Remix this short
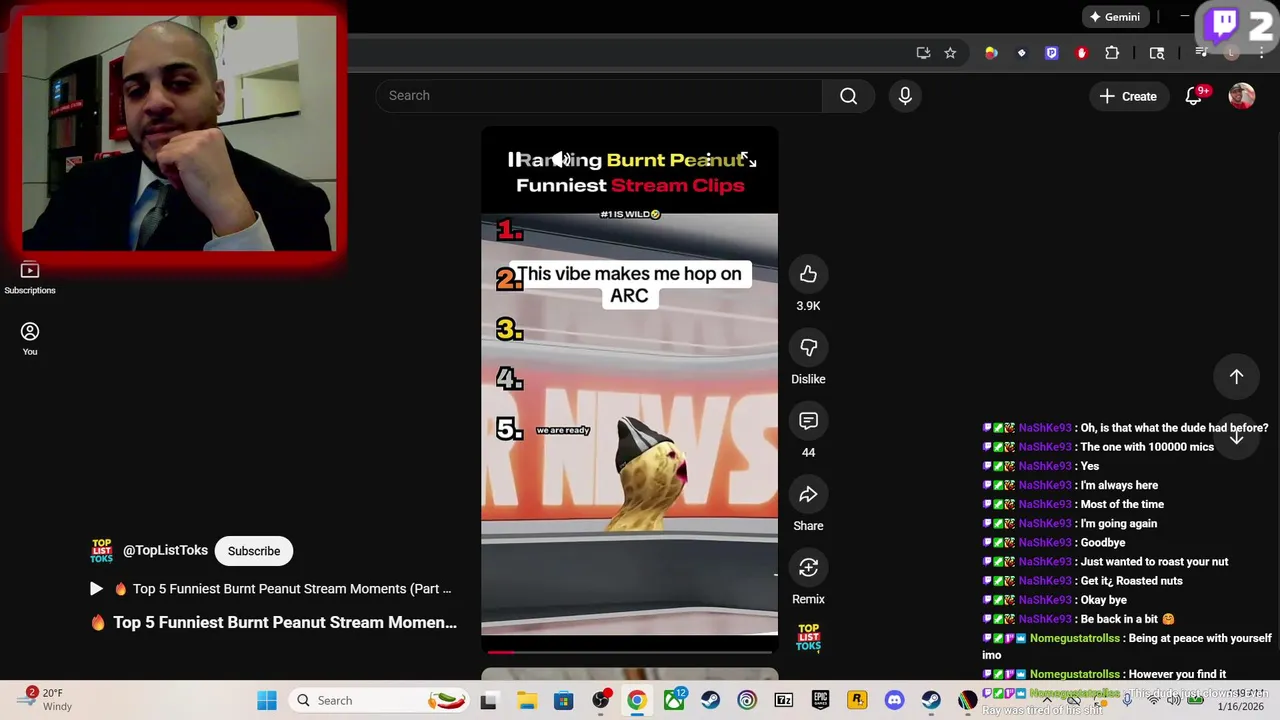Image resolution: width=1280 pixels, height=720 pixels. (x=808, y=568)
